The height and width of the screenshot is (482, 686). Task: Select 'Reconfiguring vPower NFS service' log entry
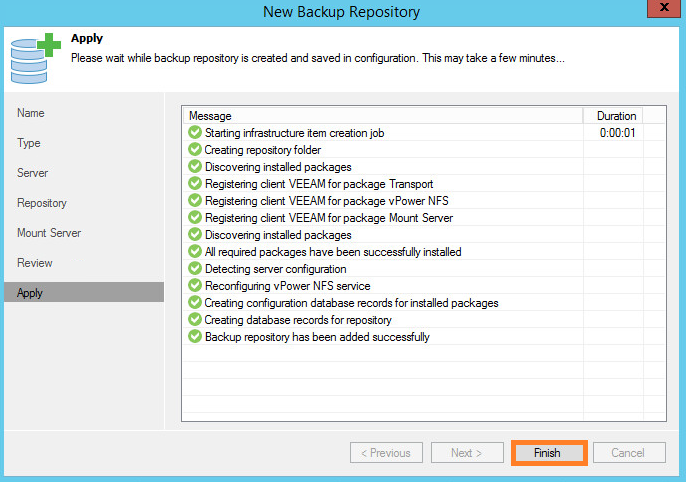[x=287, y=286]
